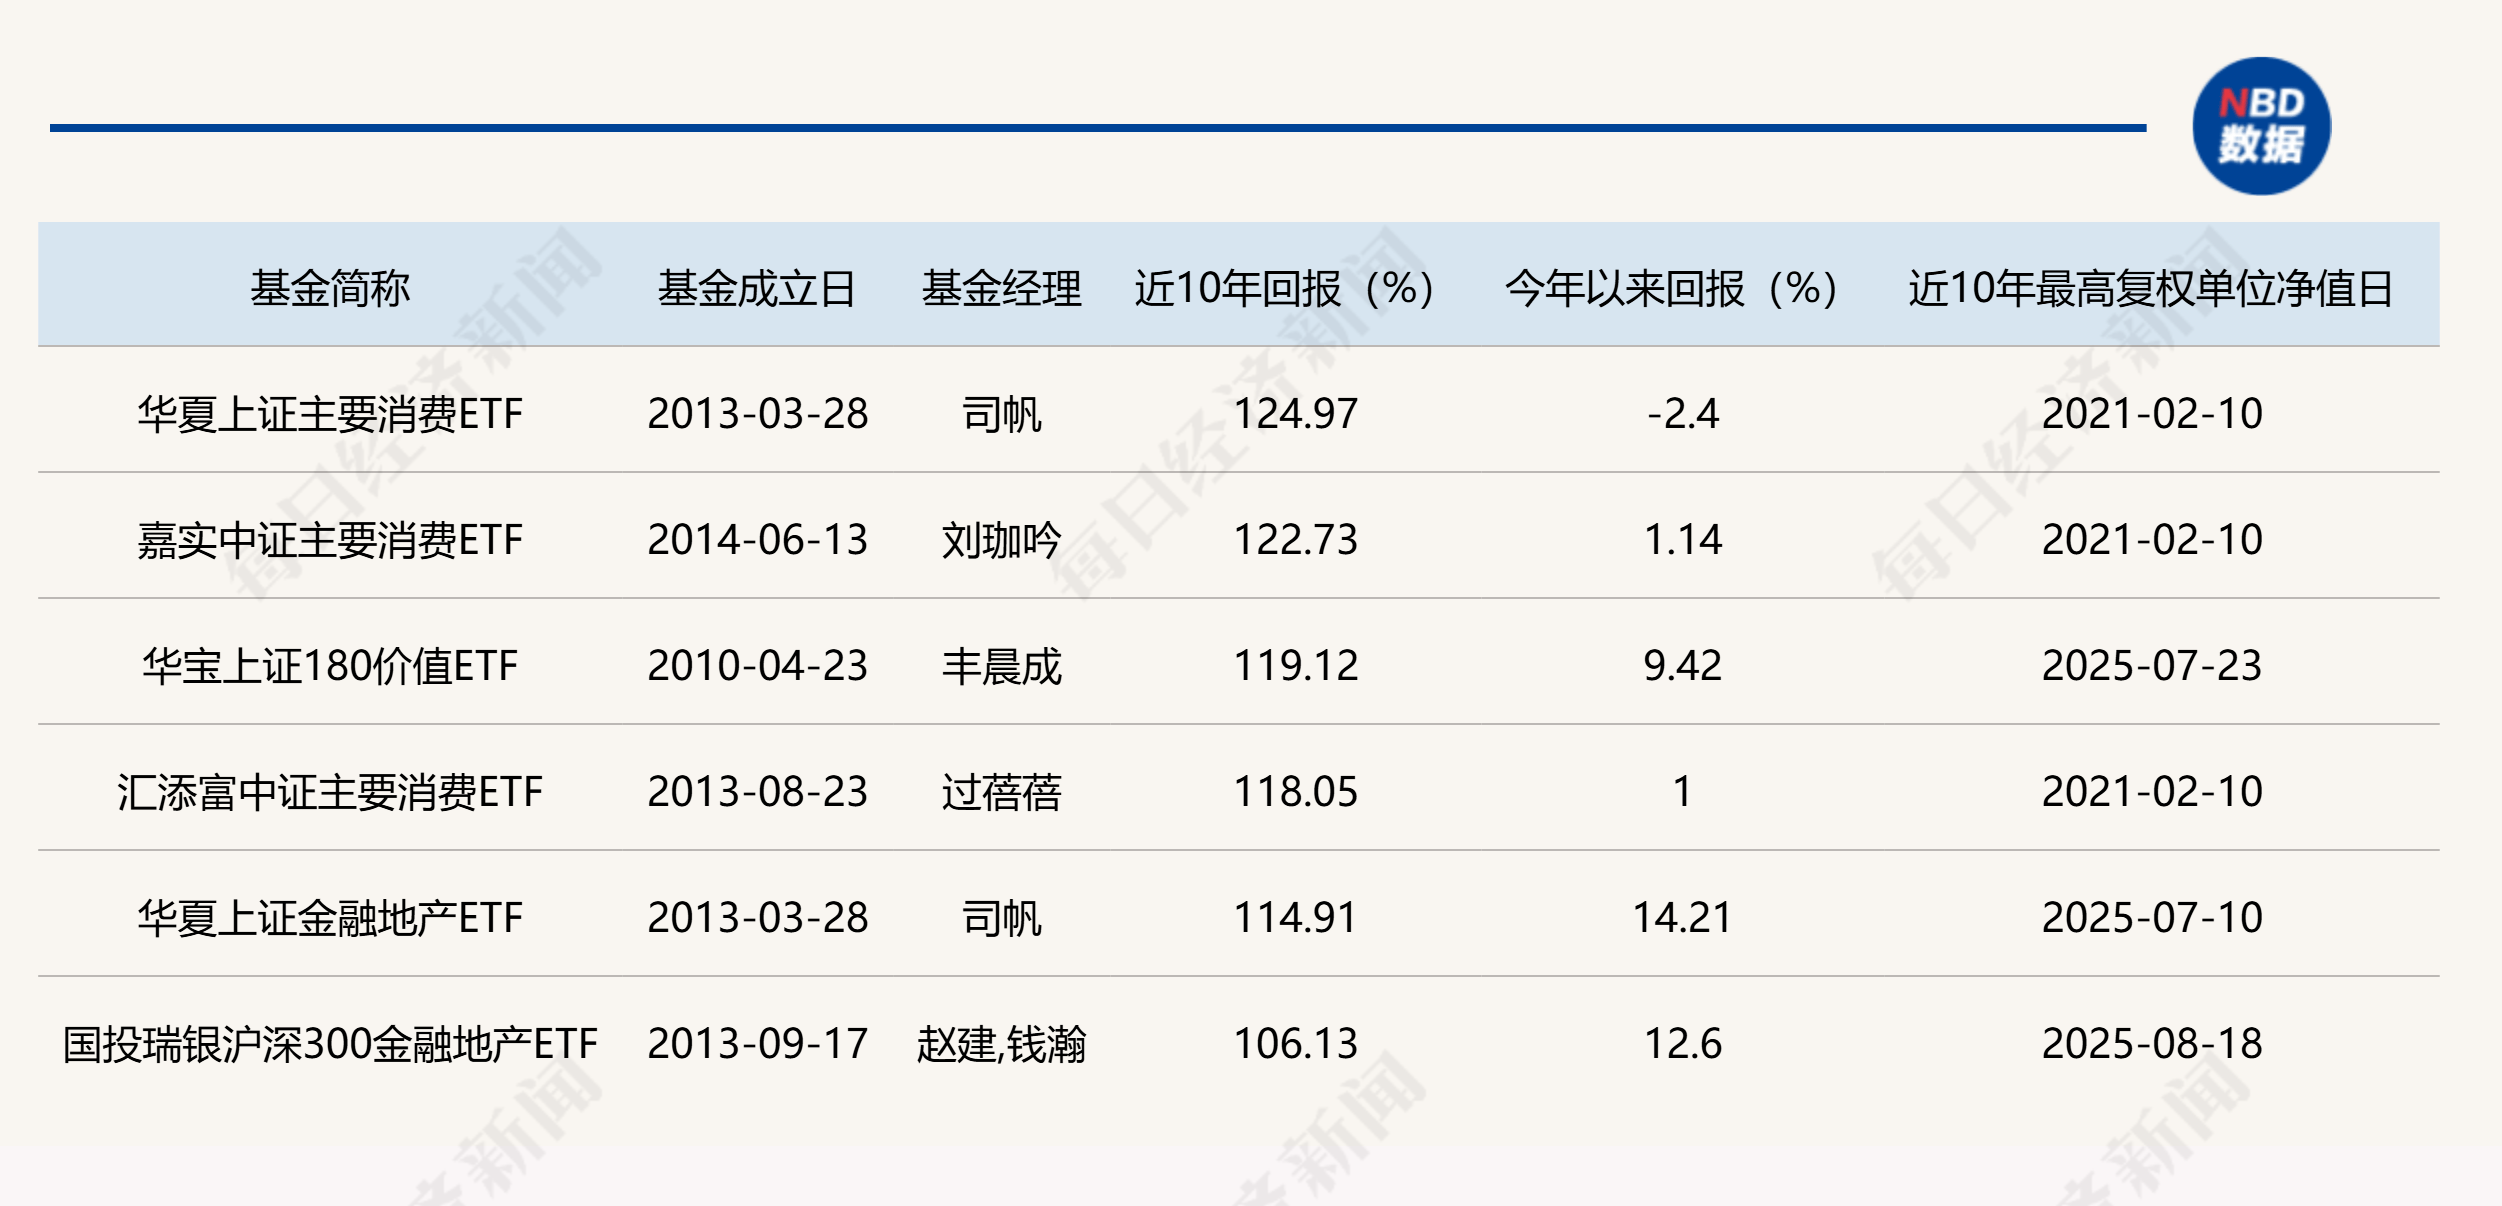
Task: Click fund managers 赵建,钱瀚 cell
Action: pos(1001,1044)
